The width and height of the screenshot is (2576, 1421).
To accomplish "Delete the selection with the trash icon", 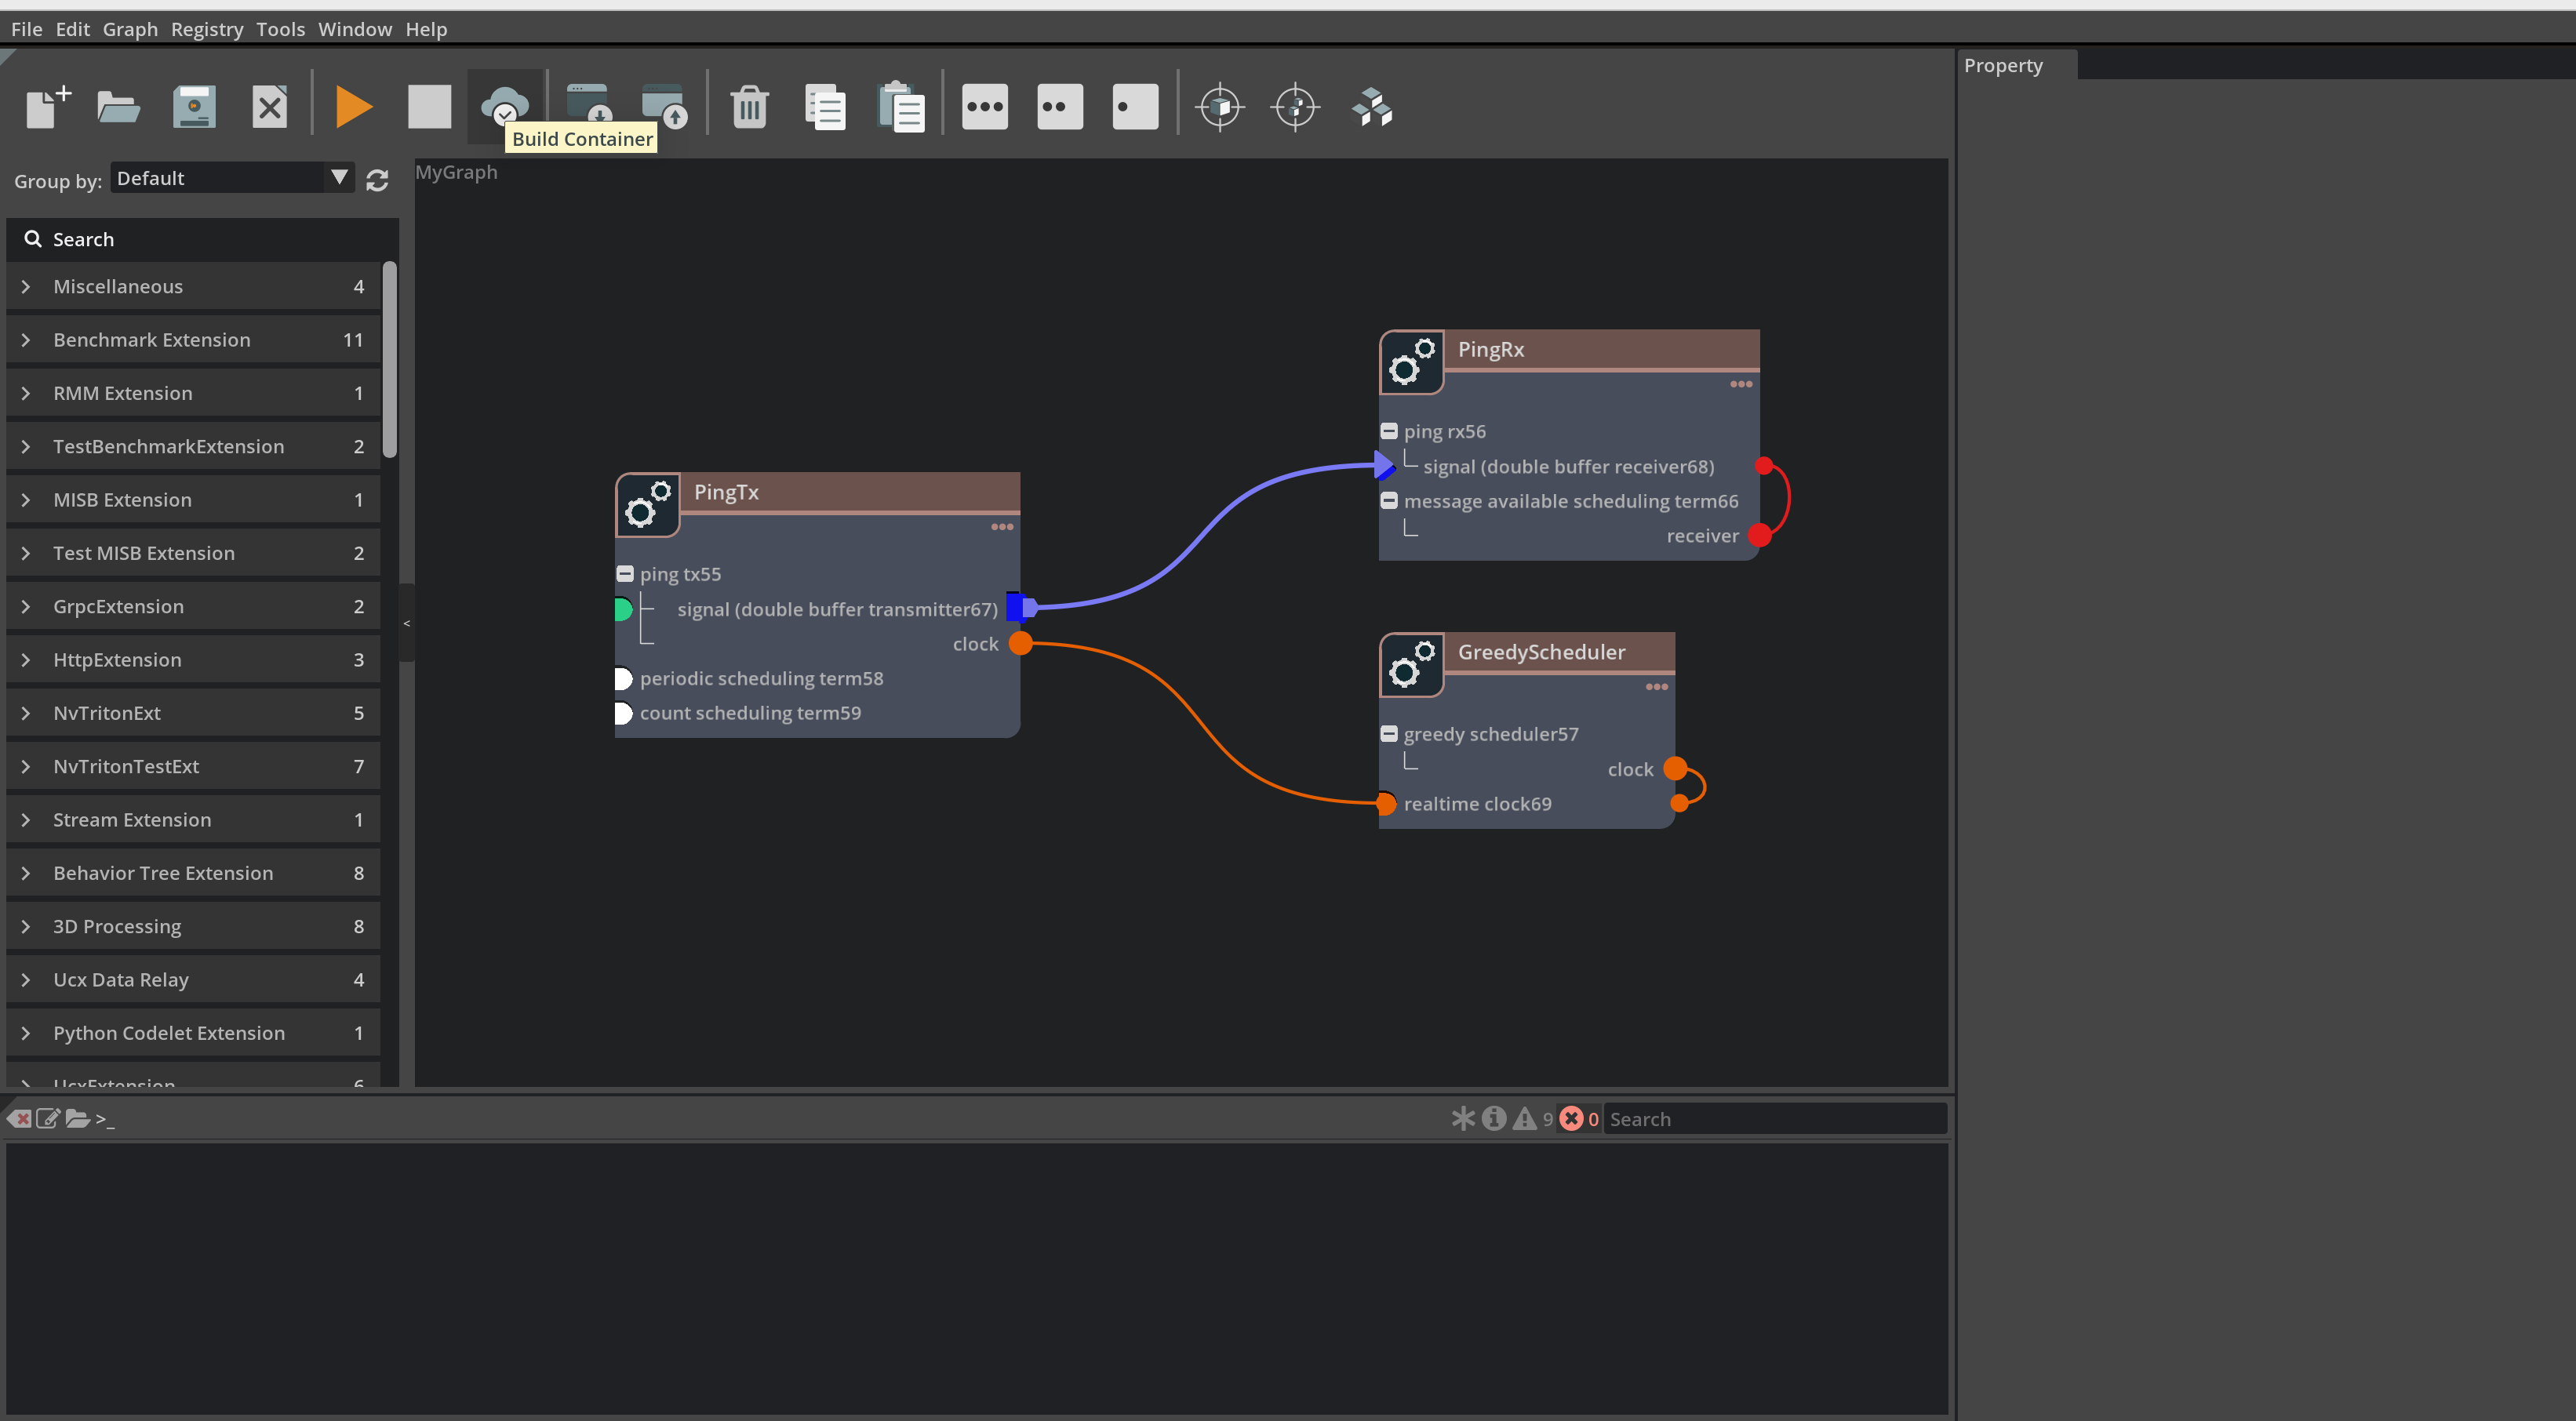I will (749, 106).
